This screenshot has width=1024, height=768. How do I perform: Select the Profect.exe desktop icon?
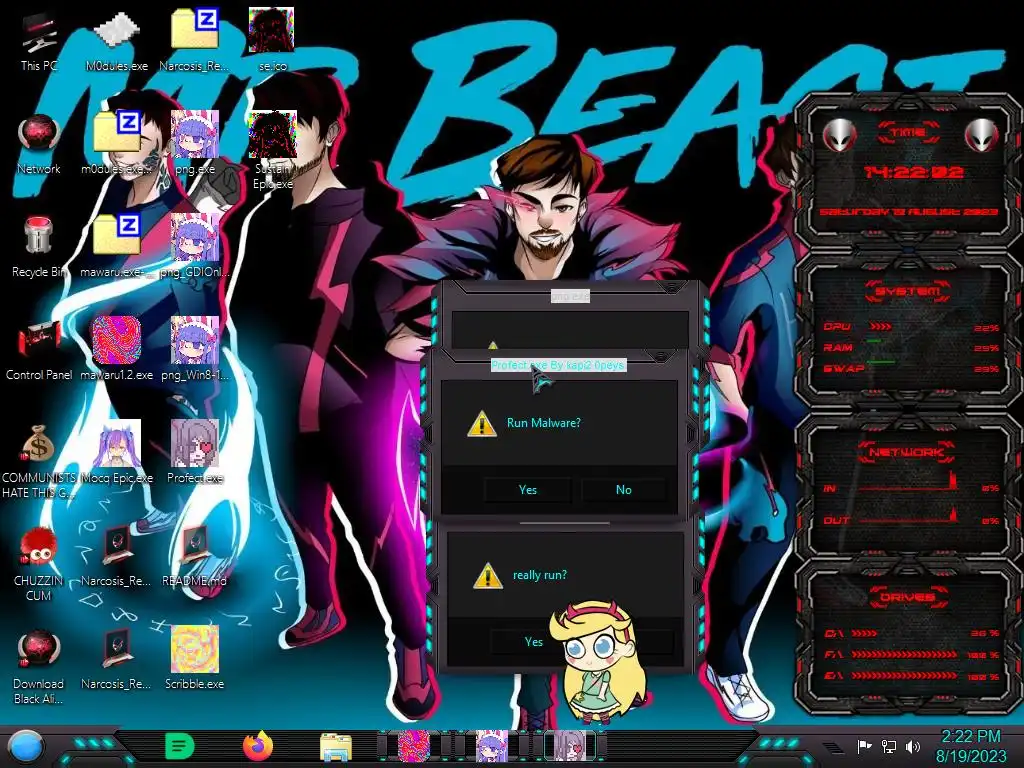click(194, 453)
